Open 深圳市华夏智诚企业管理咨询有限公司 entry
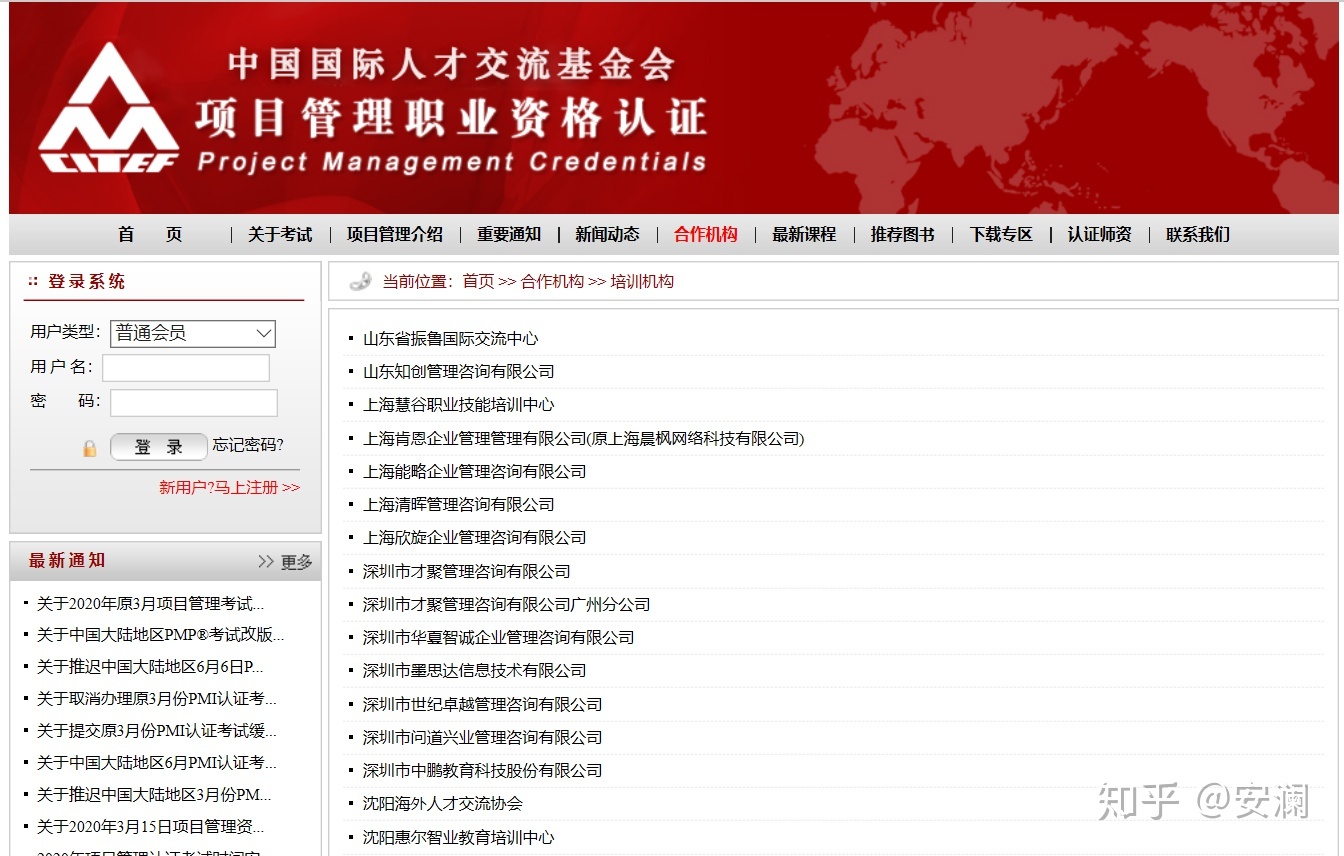The width and height of the screenshot is (1344, 856). [498, 637]
